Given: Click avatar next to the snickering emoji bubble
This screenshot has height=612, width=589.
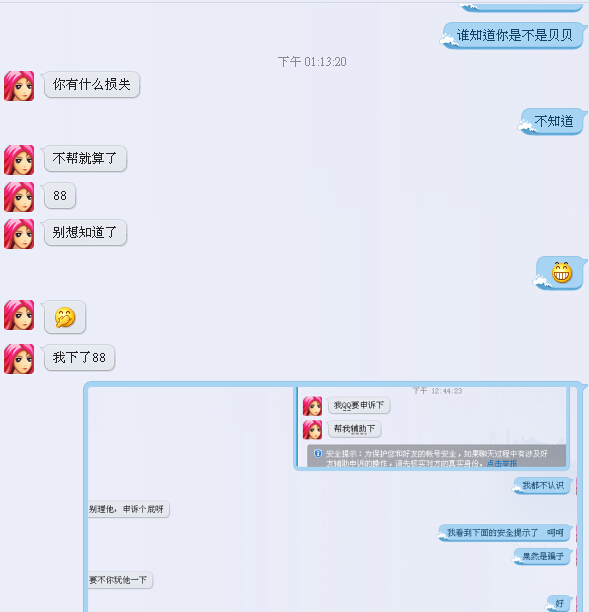Looking at the screenshot, I should point(19,315).
